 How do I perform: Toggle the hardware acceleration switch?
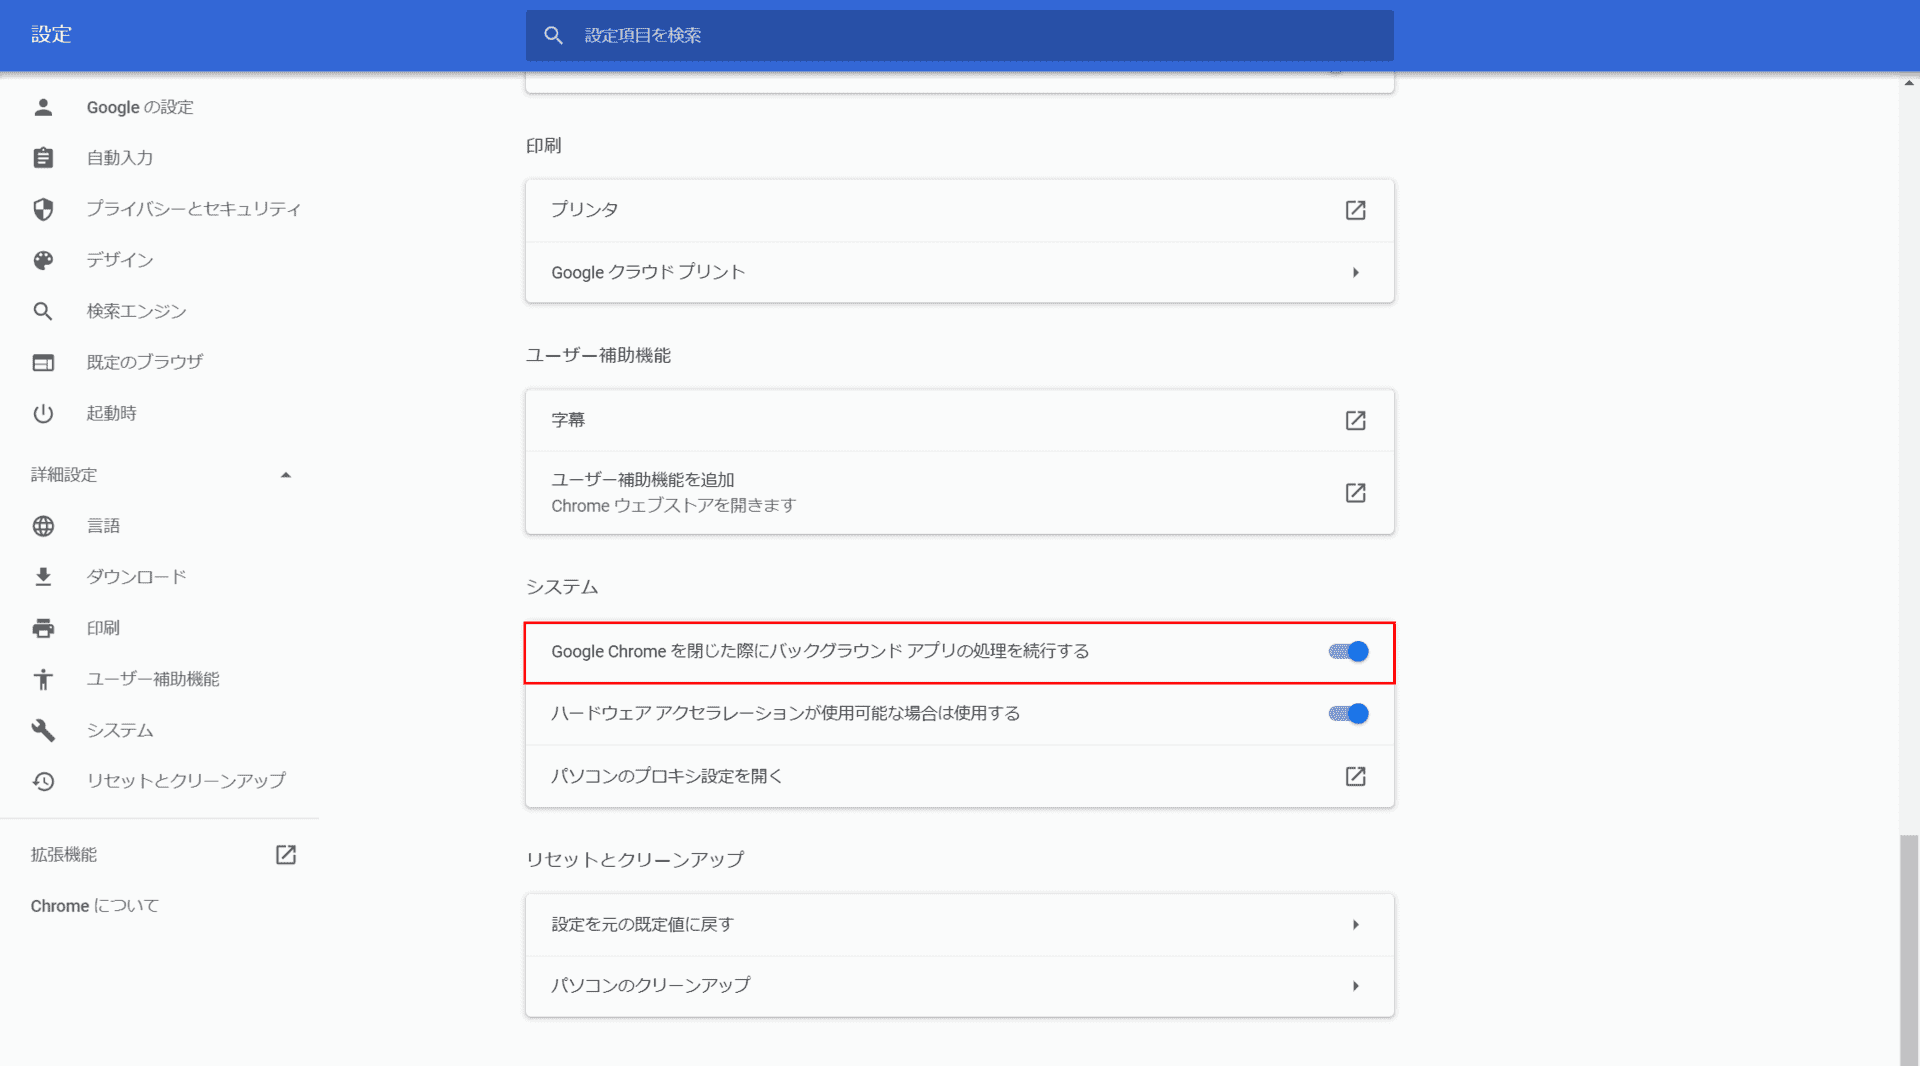point(1348,714)
